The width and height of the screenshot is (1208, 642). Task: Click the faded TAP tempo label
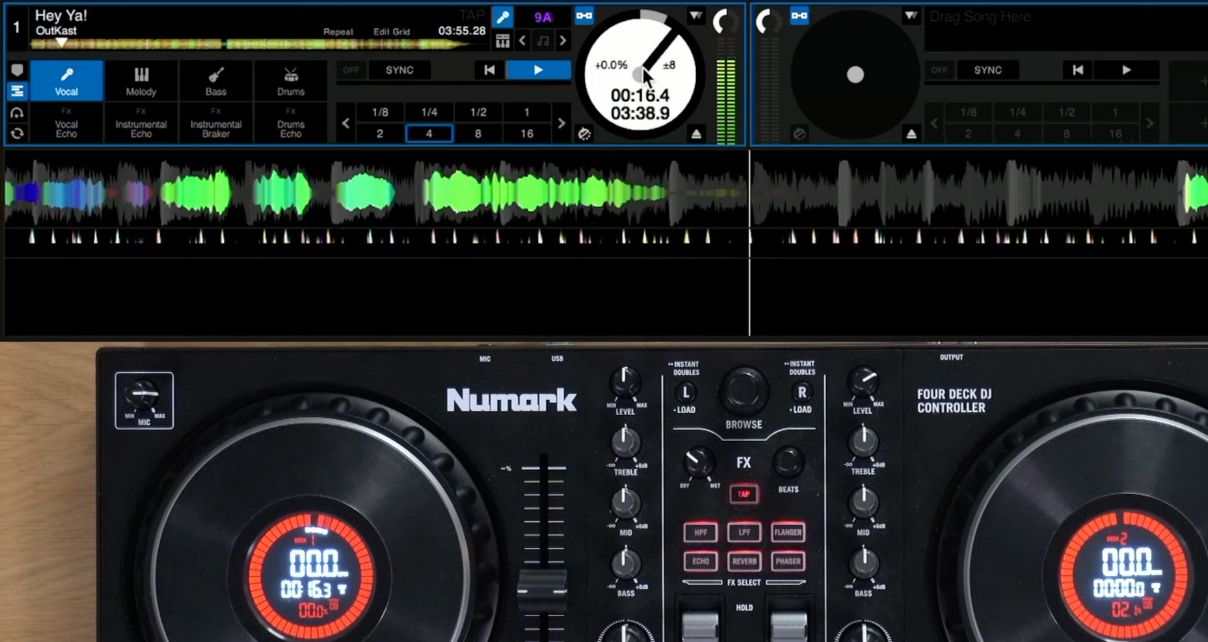(471, 15)
